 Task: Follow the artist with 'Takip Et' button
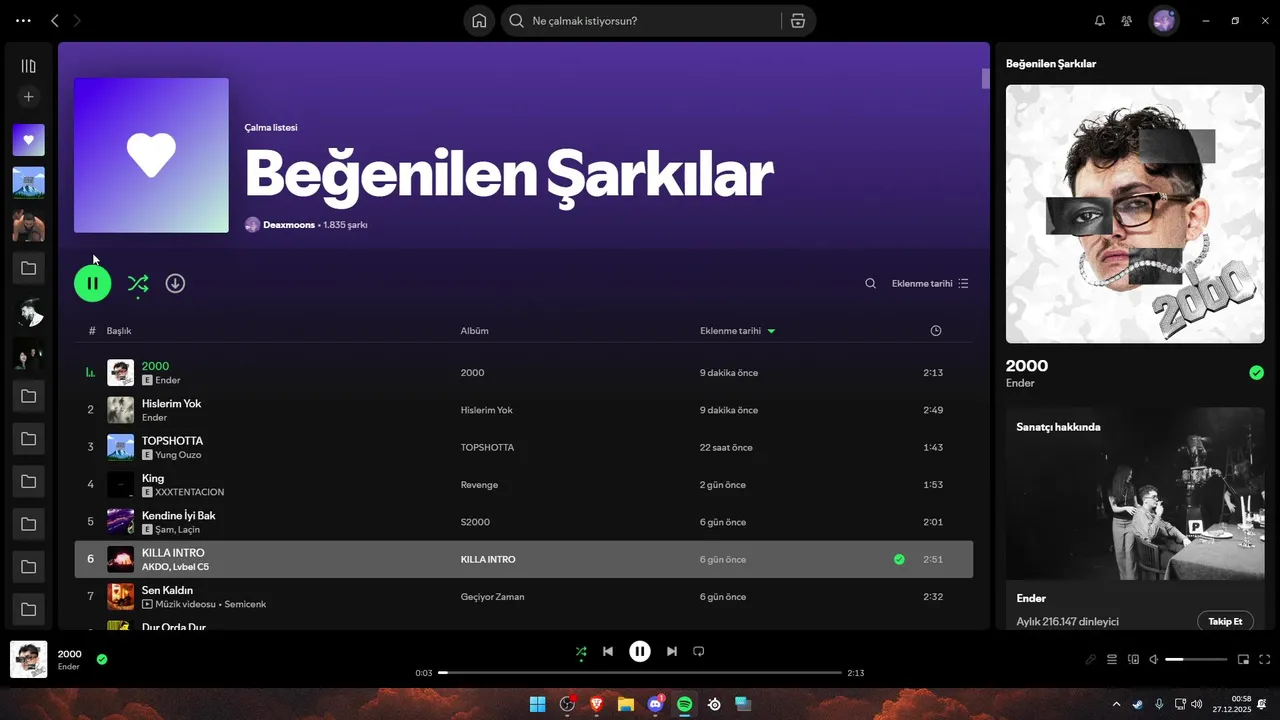click(x=1225, y=621)
